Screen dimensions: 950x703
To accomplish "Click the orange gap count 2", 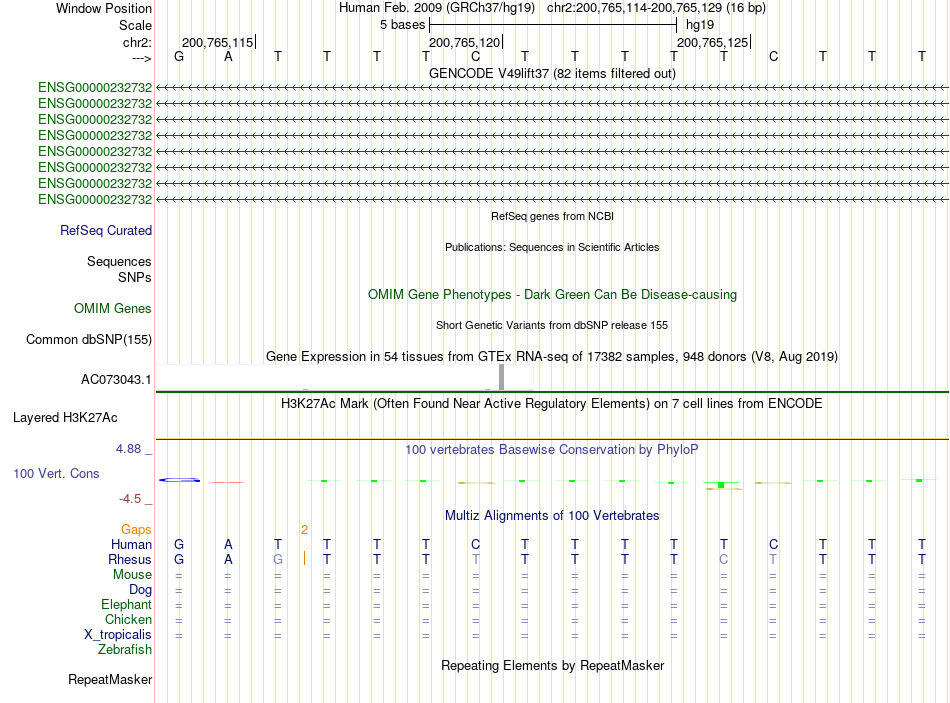I will pyautogui.click(x=304, y=530).
